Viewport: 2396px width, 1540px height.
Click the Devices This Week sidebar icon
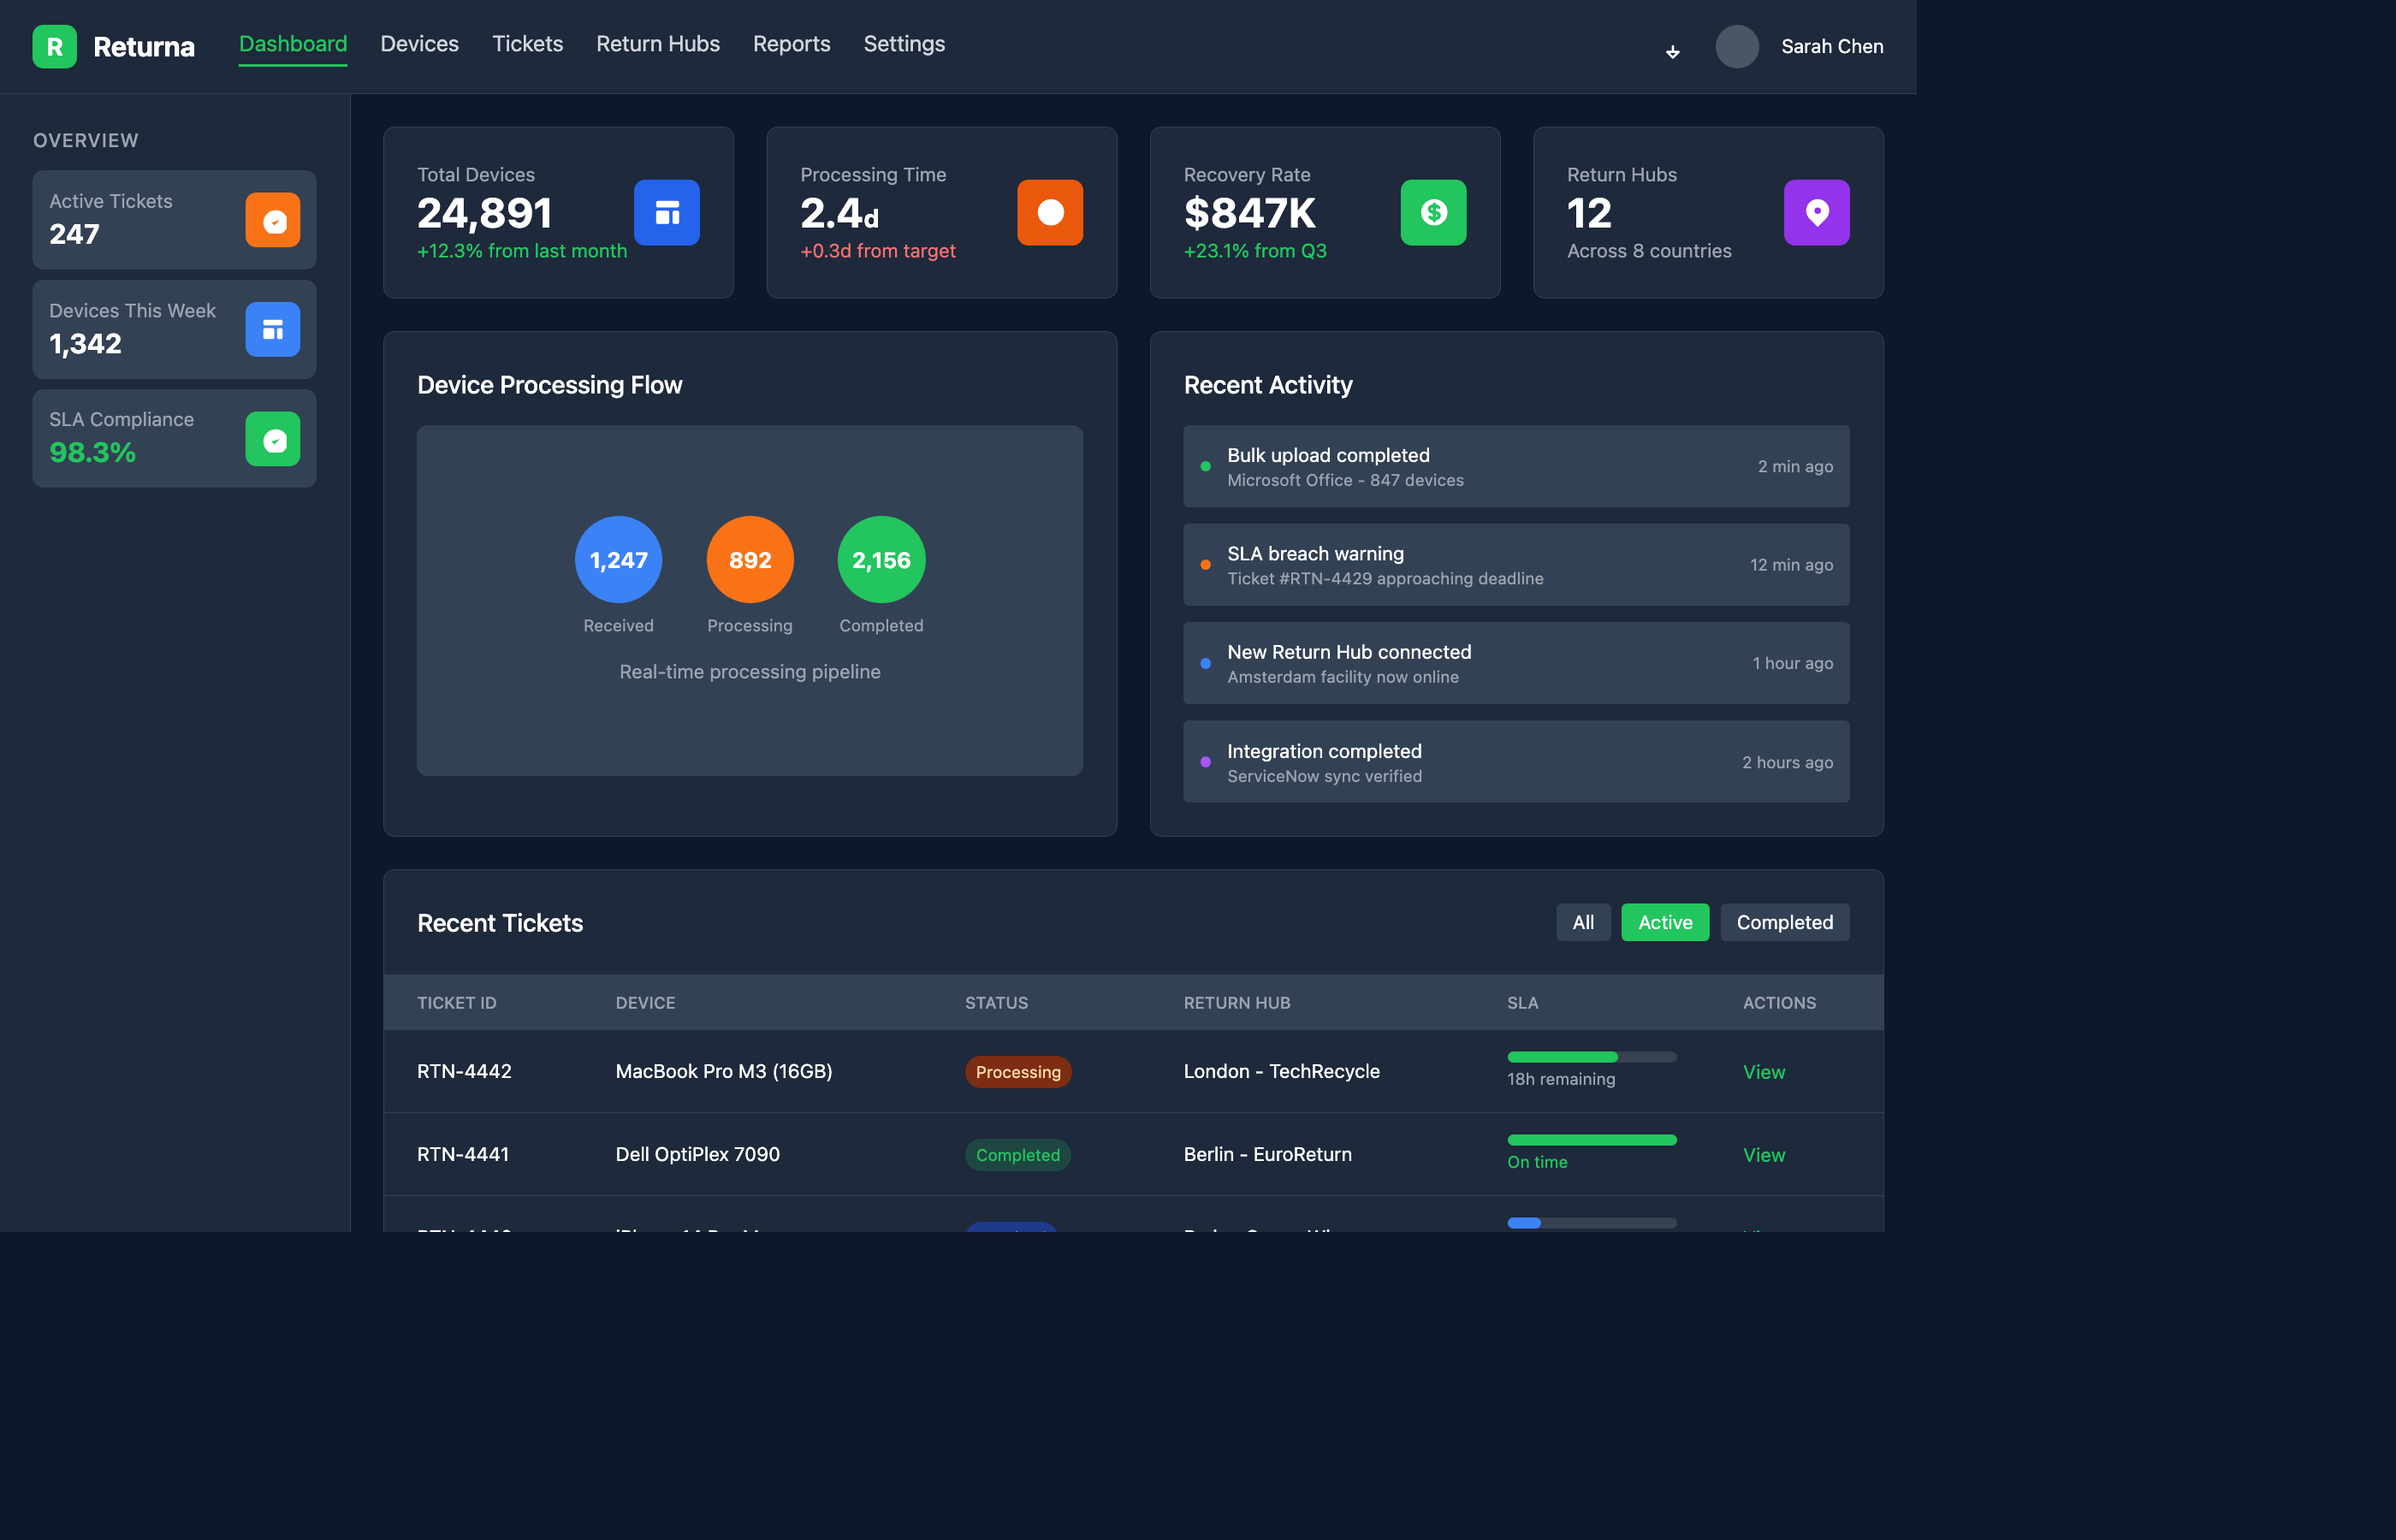point(272,328)
